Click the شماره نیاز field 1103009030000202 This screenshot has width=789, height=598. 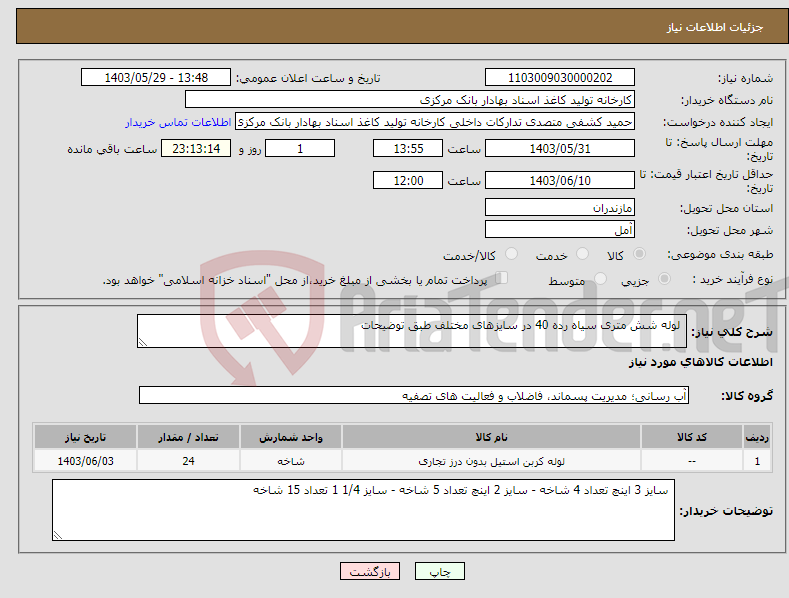(560, 78)
